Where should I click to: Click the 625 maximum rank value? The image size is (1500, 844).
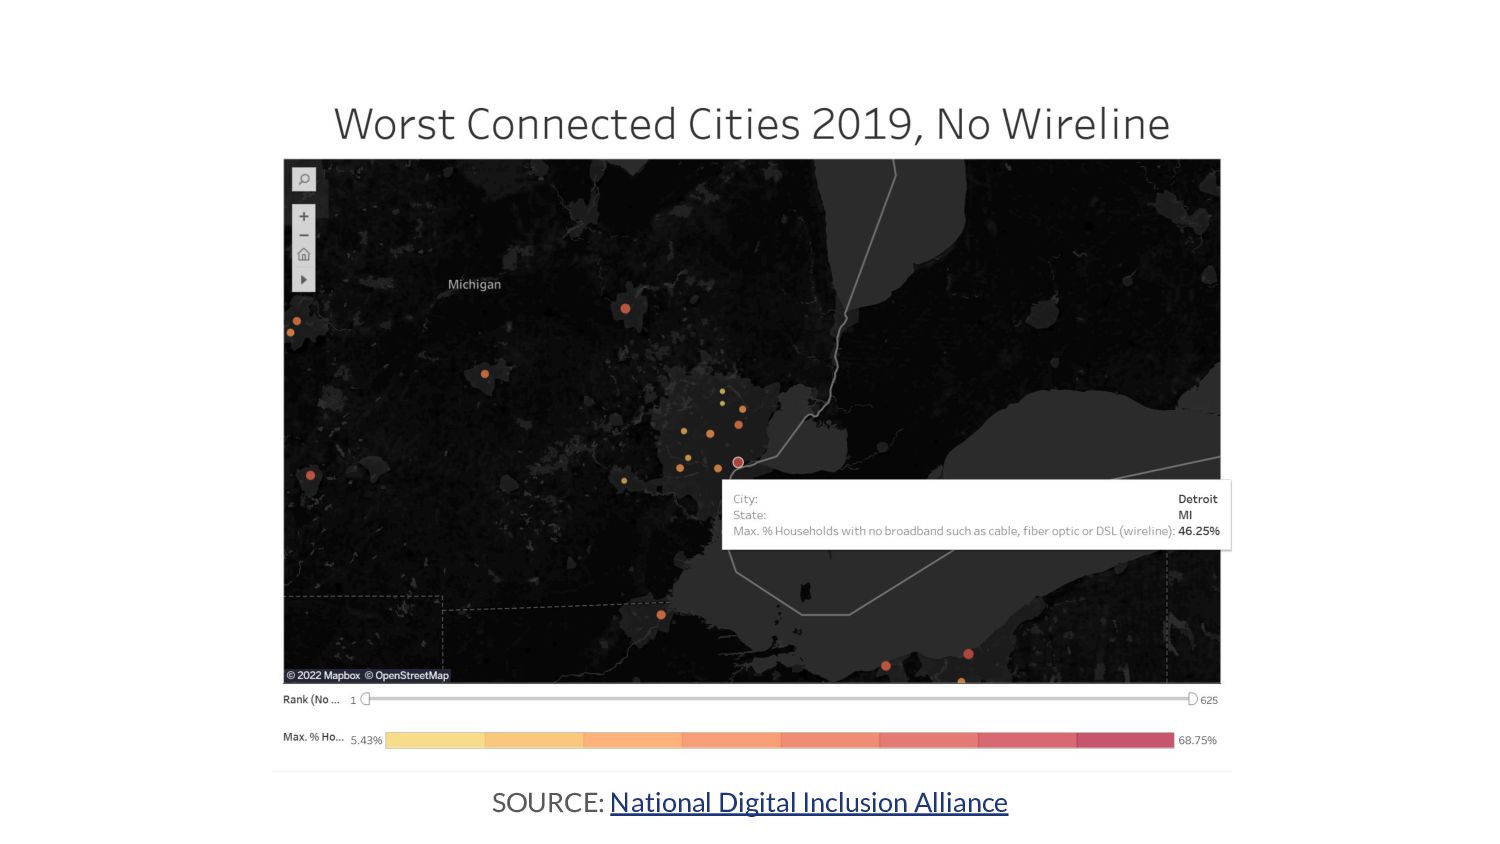pos(1209,700)
